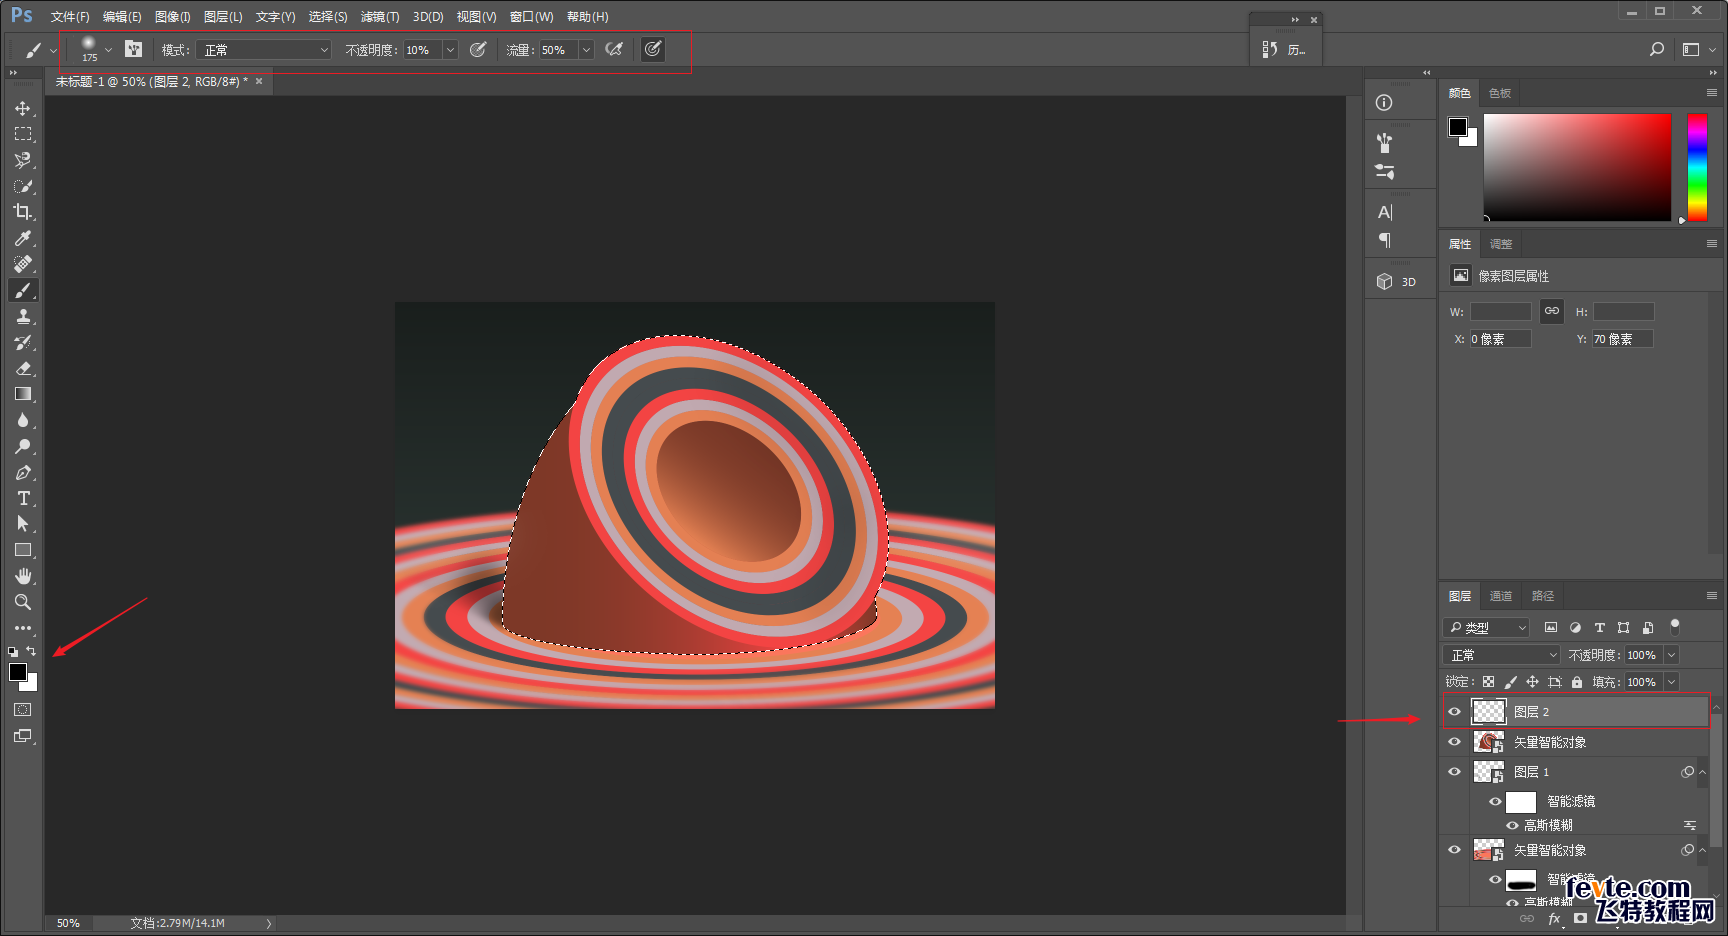Viewport: 1728px width, 936px height.
Task: Switch to the 调整 tab
Action: point(1500,244)
